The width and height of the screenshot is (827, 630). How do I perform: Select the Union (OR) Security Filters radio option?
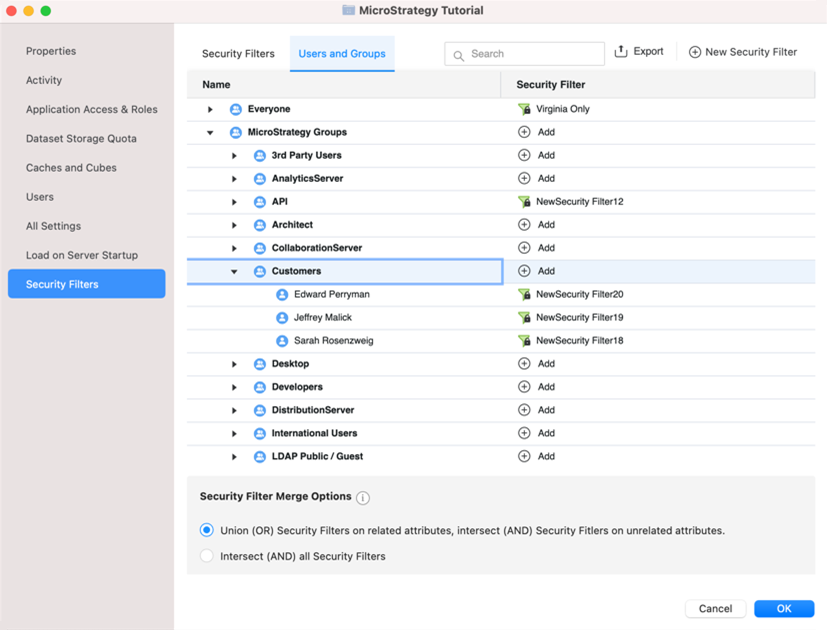pyautogui.click(x=207, y=530)
